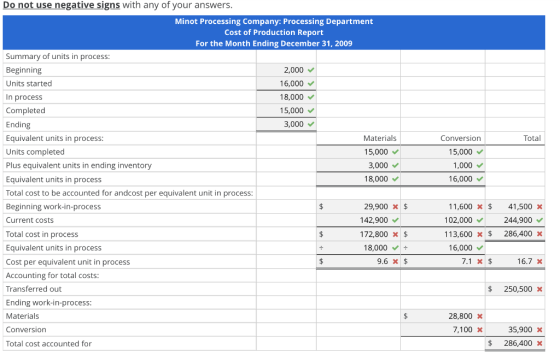
Task: Click green check beside Completed 15,000 units
Action: tap(311, 111)
